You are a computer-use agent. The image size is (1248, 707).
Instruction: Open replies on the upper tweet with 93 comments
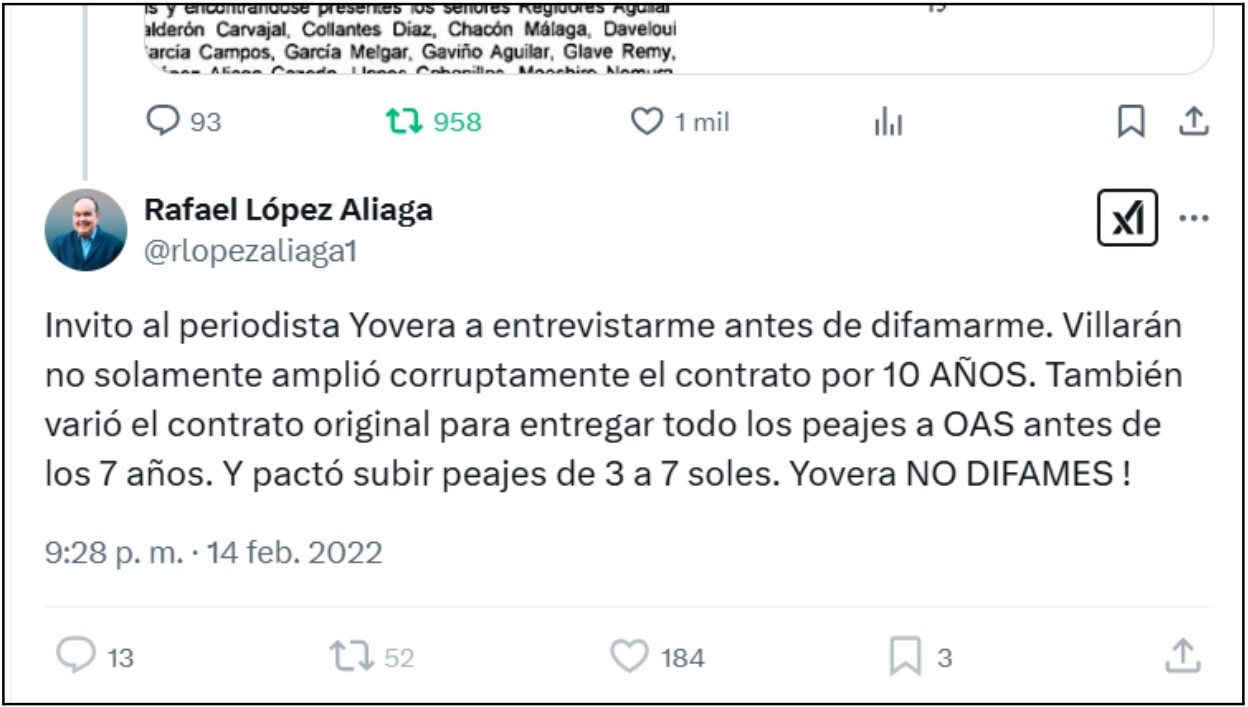click(x=183, y=122)
